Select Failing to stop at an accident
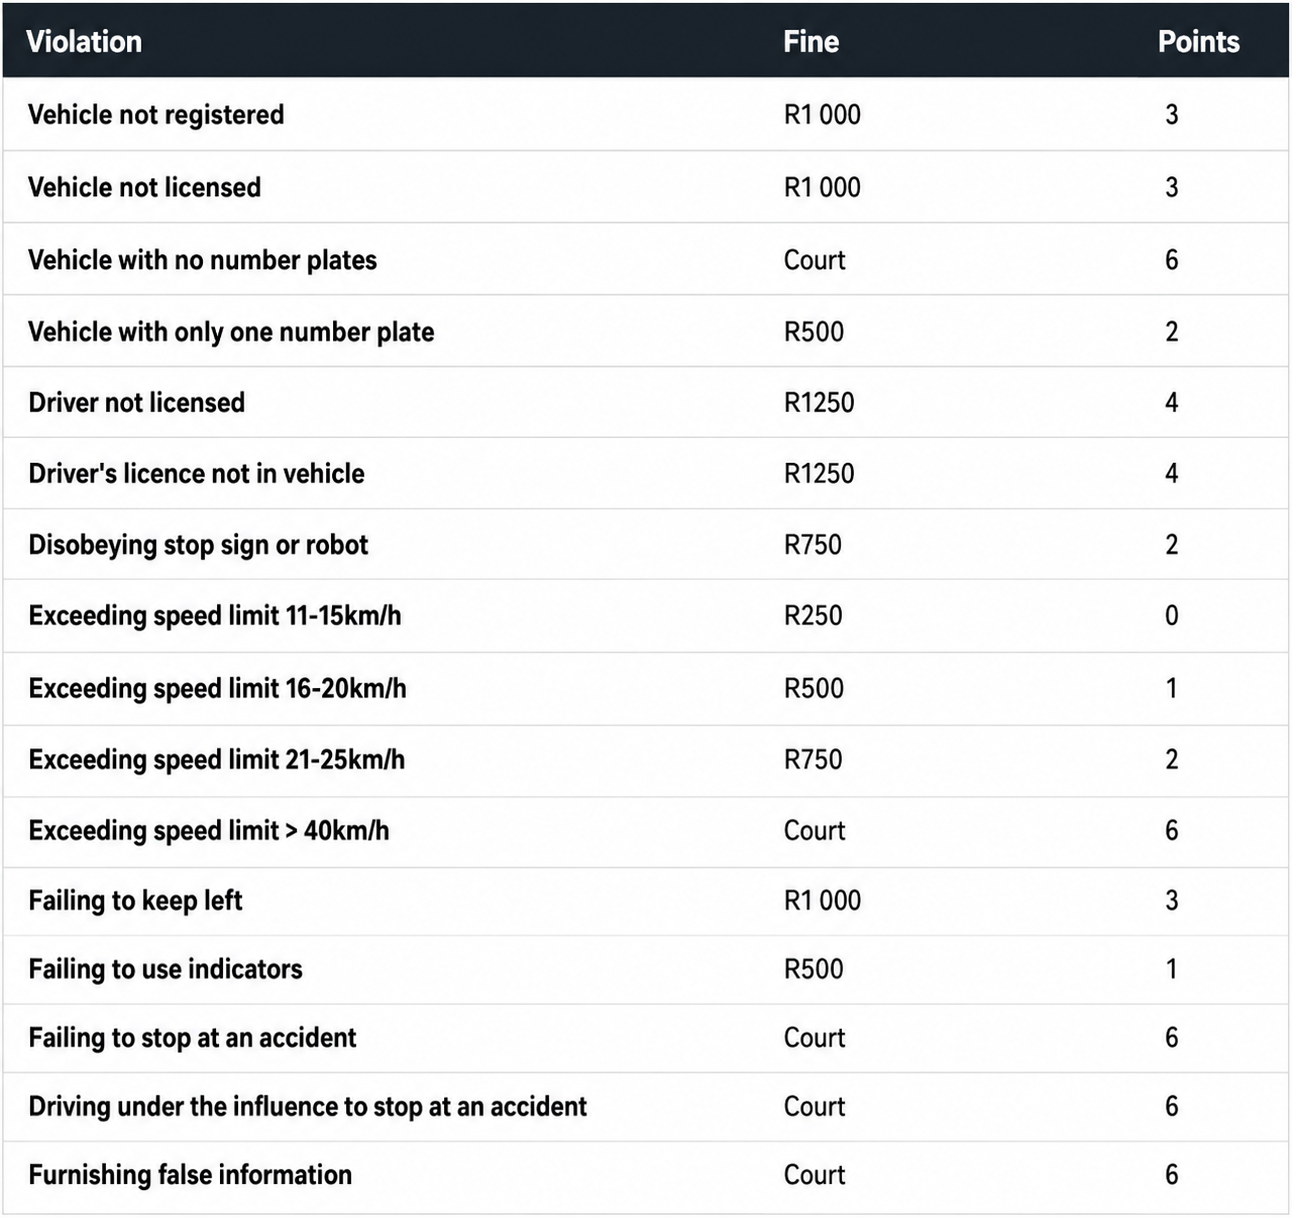The height and width of the screenshot is (1218, 1292). click(192, 1038)
